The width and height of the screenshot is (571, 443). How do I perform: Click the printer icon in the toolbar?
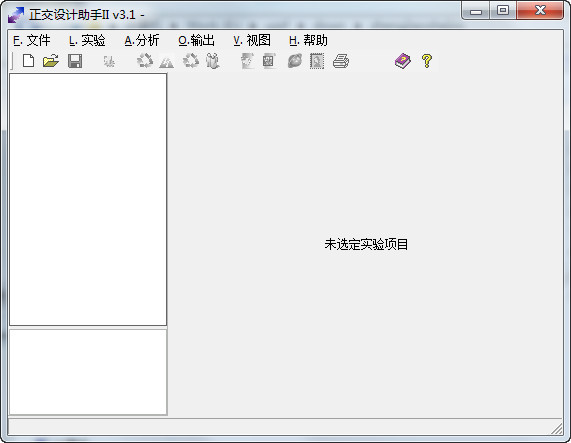341,61
